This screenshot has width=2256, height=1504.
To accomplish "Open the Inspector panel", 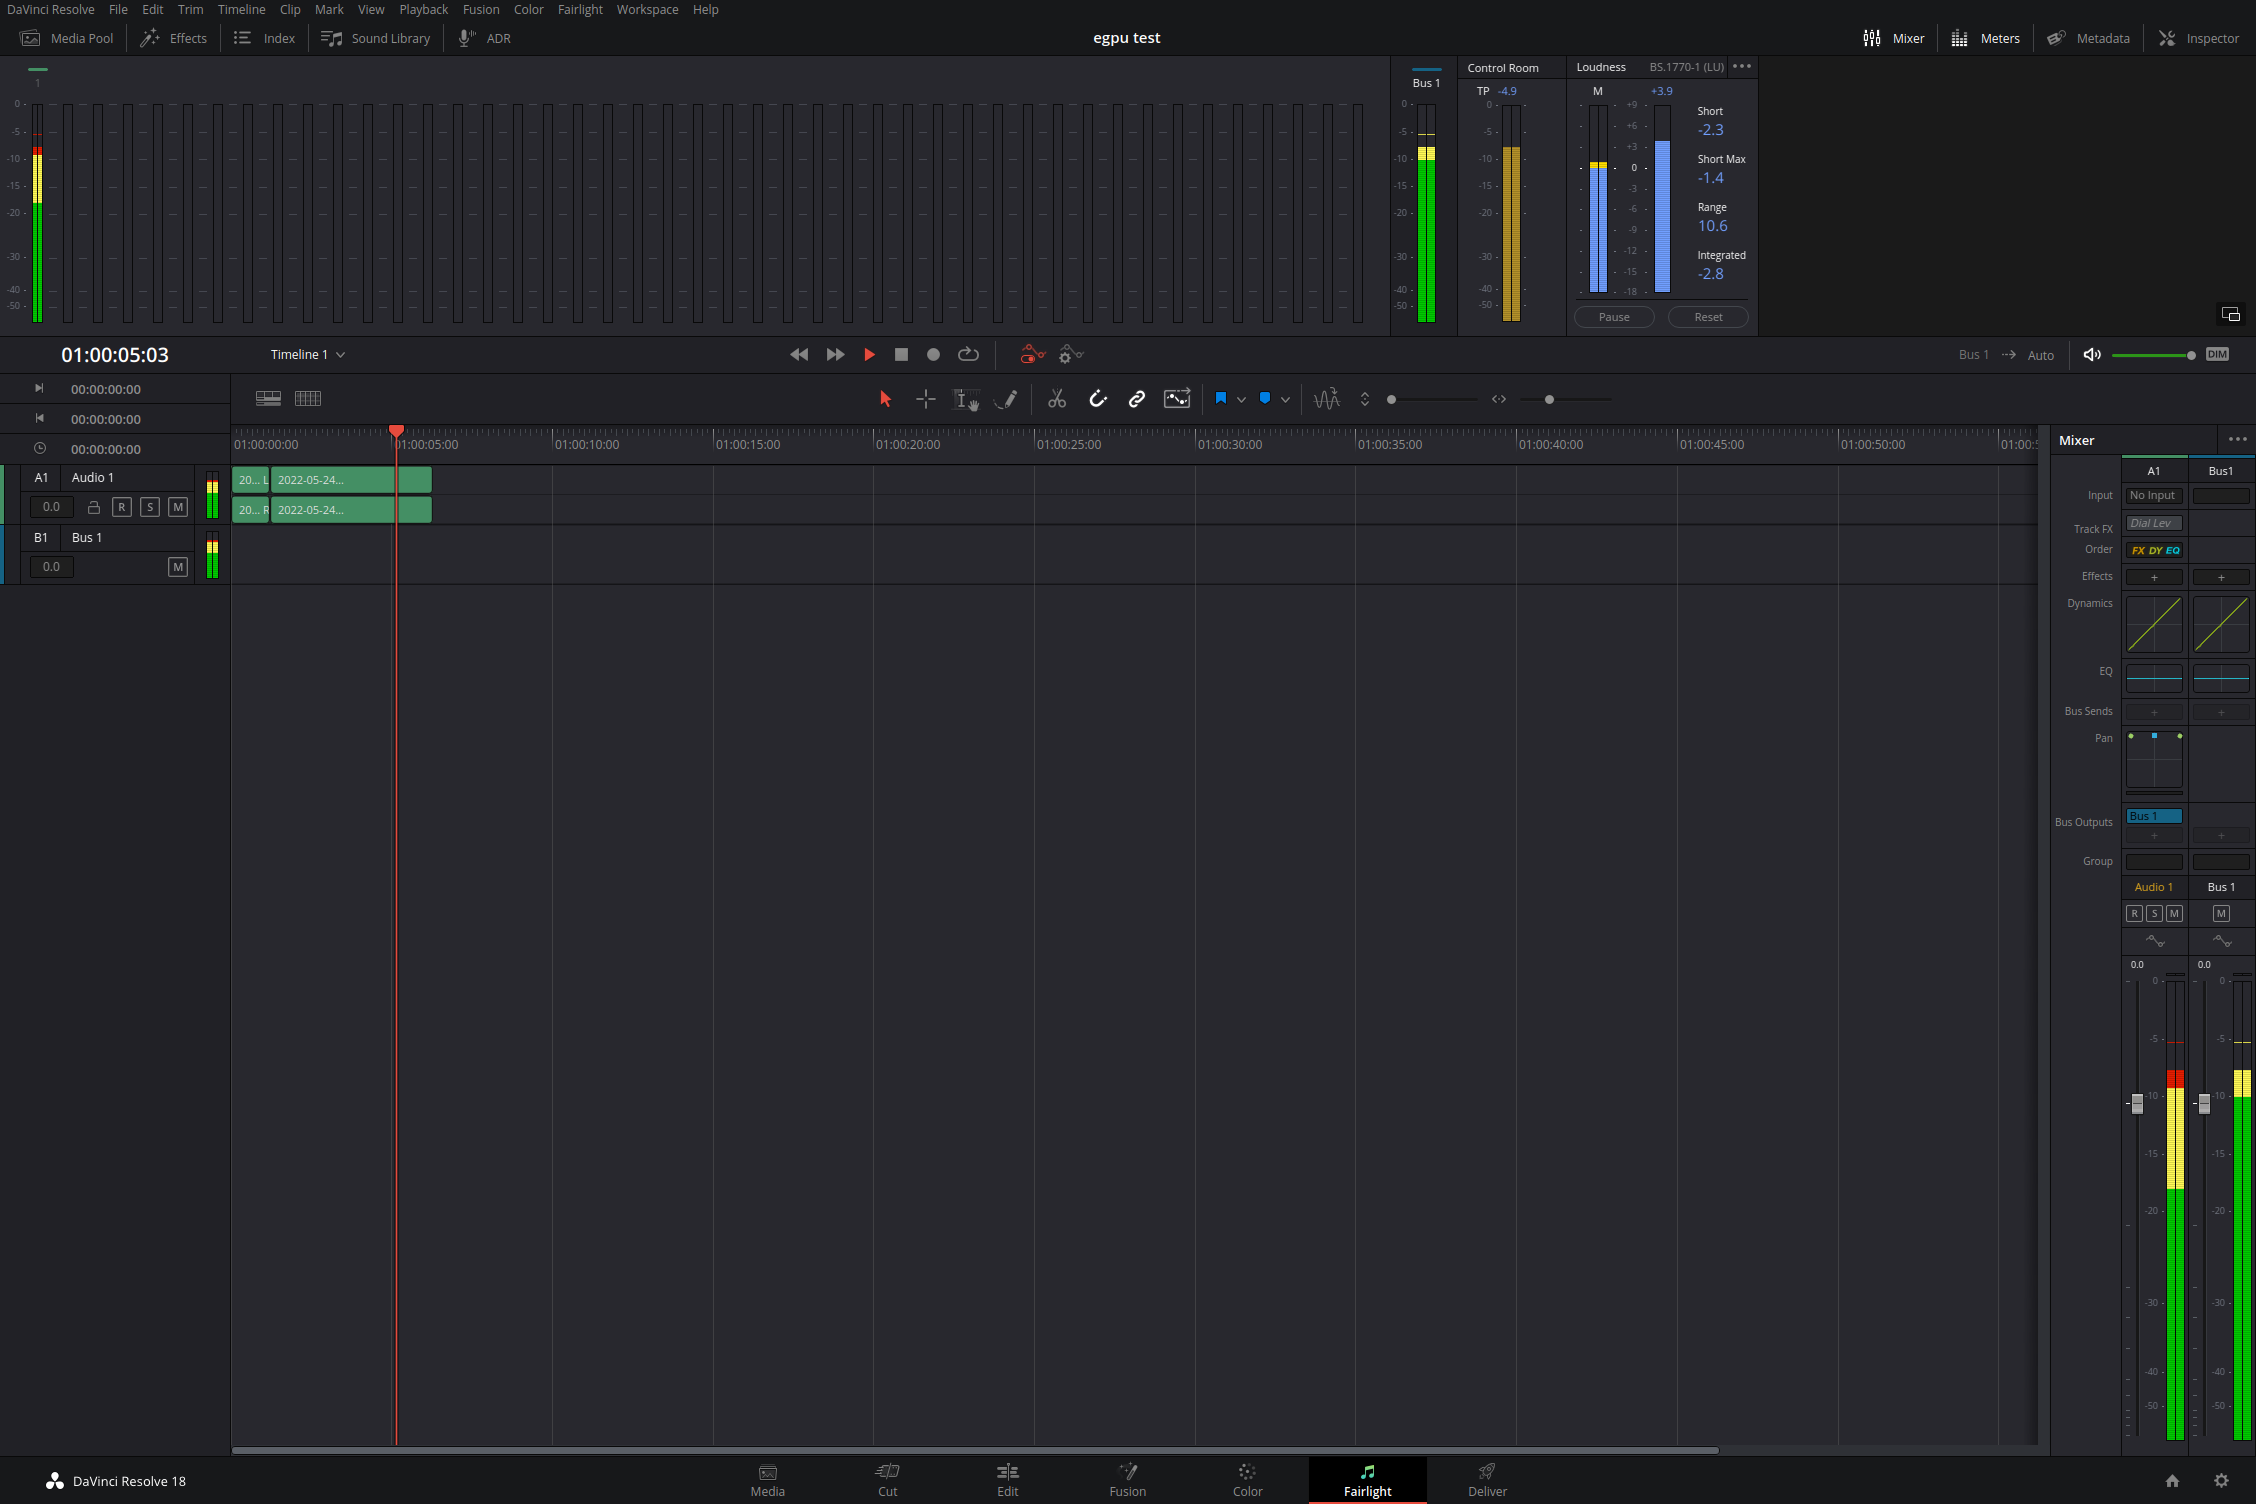I will click(2199, 38).
